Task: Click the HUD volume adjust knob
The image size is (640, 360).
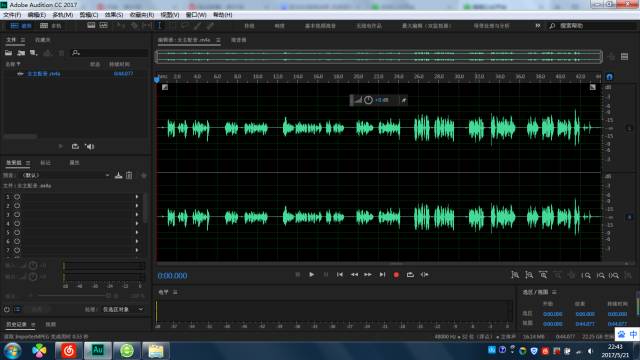Action: [x=368, y=100]
